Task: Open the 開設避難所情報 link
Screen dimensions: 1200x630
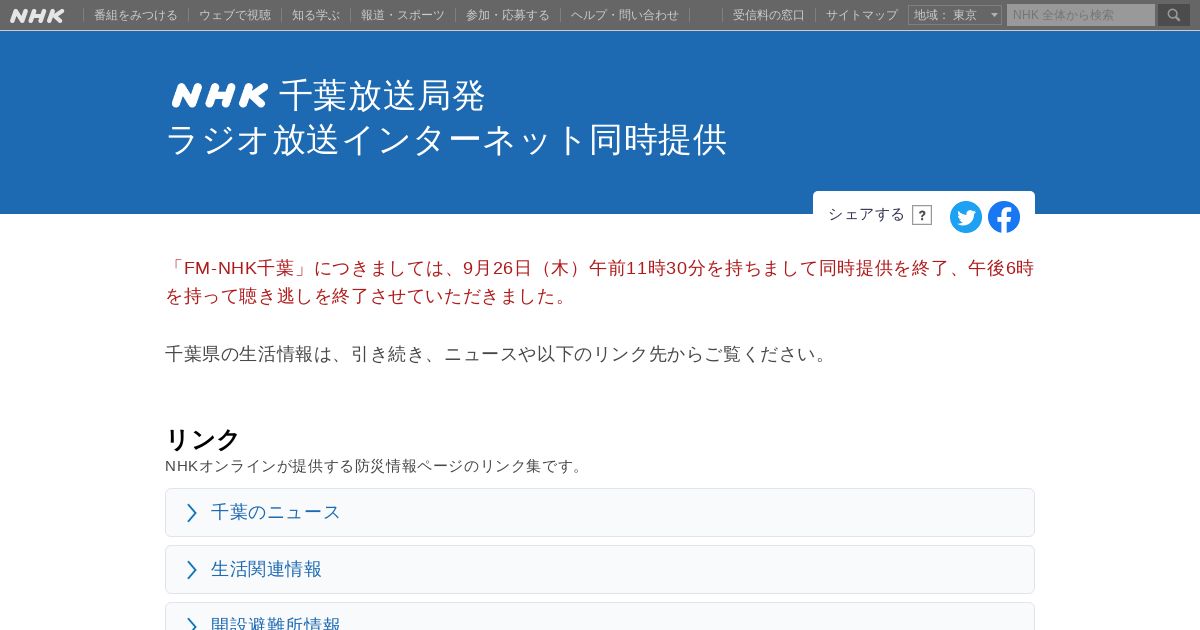Action: [x=600, y=617]
